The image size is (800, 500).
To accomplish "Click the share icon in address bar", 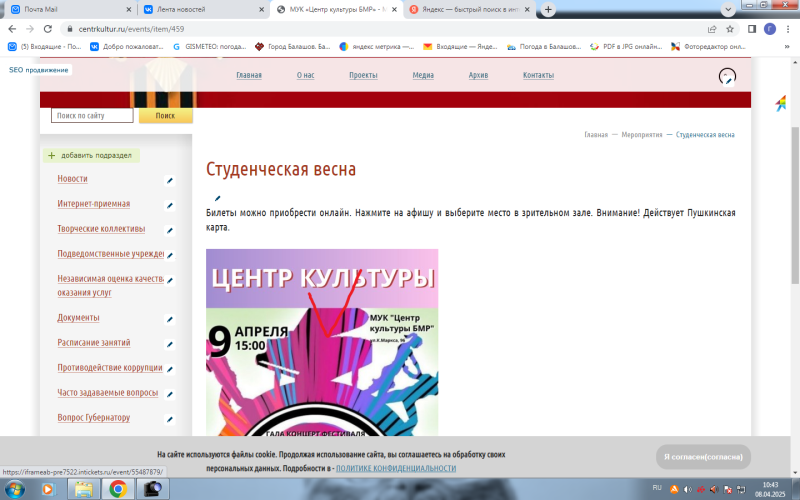I will [712, 29].
